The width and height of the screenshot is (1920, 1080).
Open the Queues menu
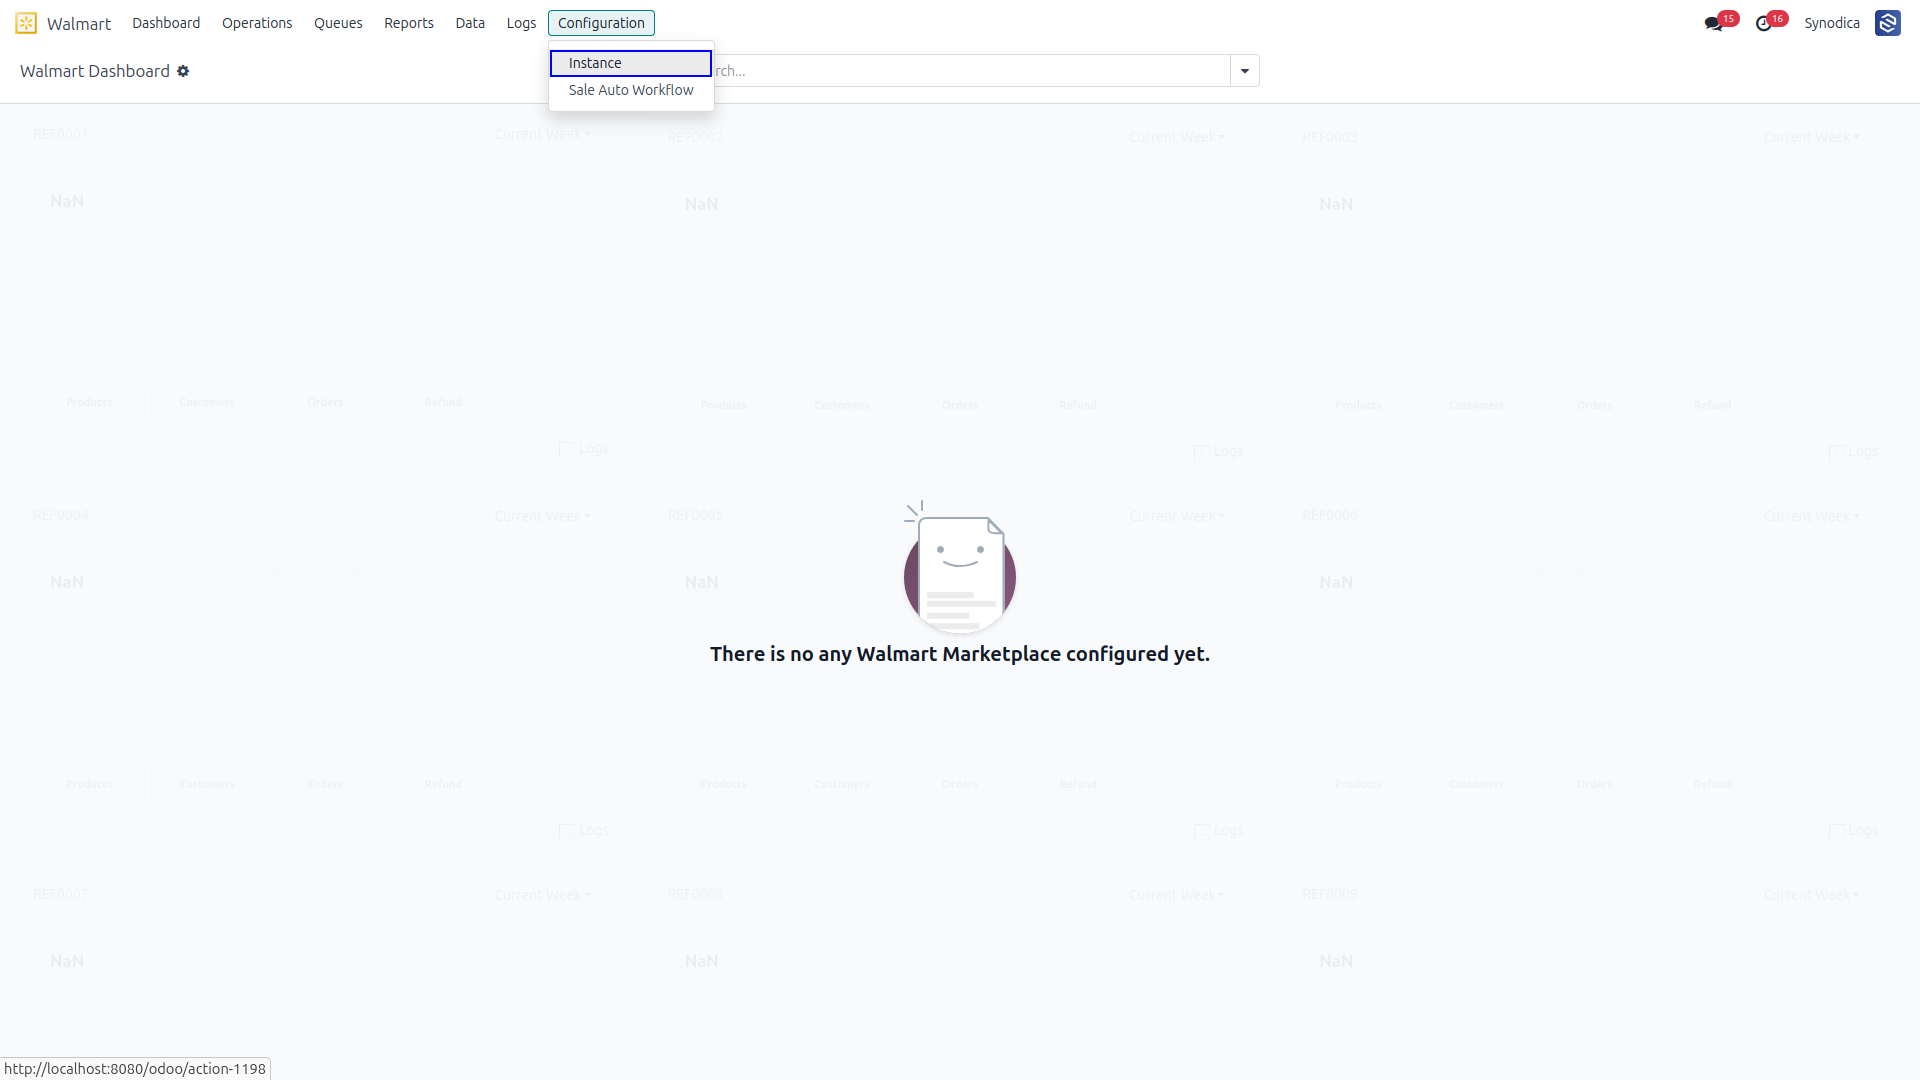click(338, 23)
